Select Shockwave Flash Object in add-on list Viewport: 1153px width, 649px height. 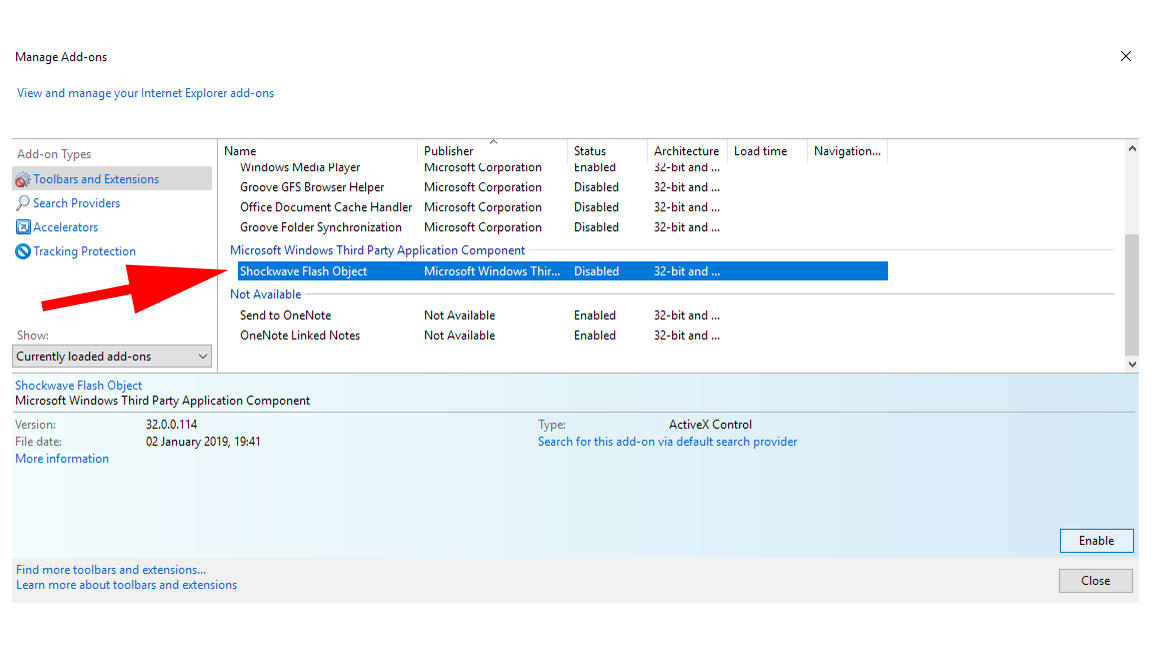[563, 271]
